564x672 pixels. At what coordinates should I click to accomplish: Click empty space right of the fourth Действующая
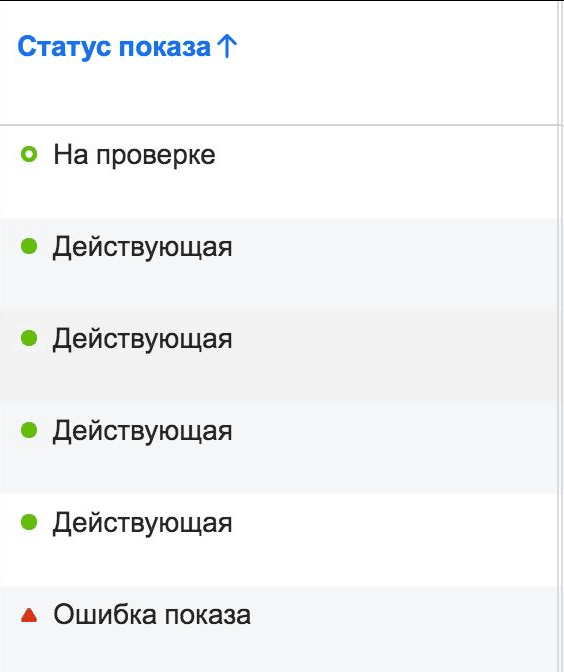coord(394,540)
